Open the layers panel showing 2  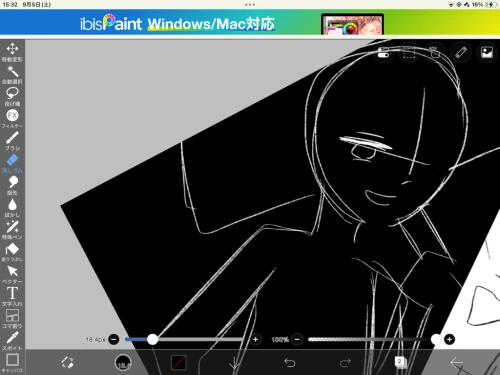(400, 362)
